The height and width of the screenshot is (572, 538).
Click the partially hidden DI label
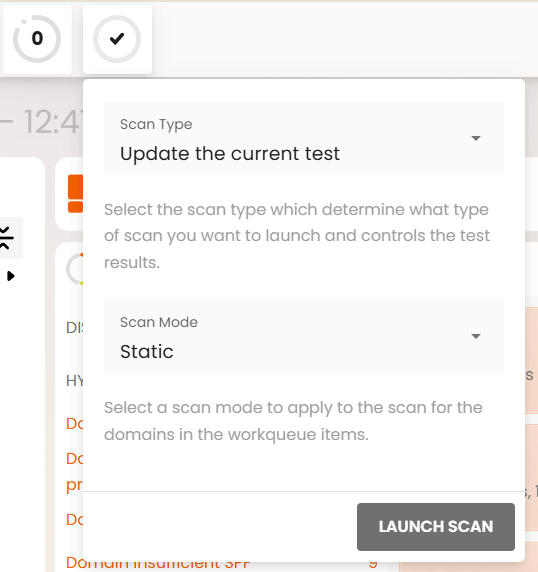click(x=75, y=328)
